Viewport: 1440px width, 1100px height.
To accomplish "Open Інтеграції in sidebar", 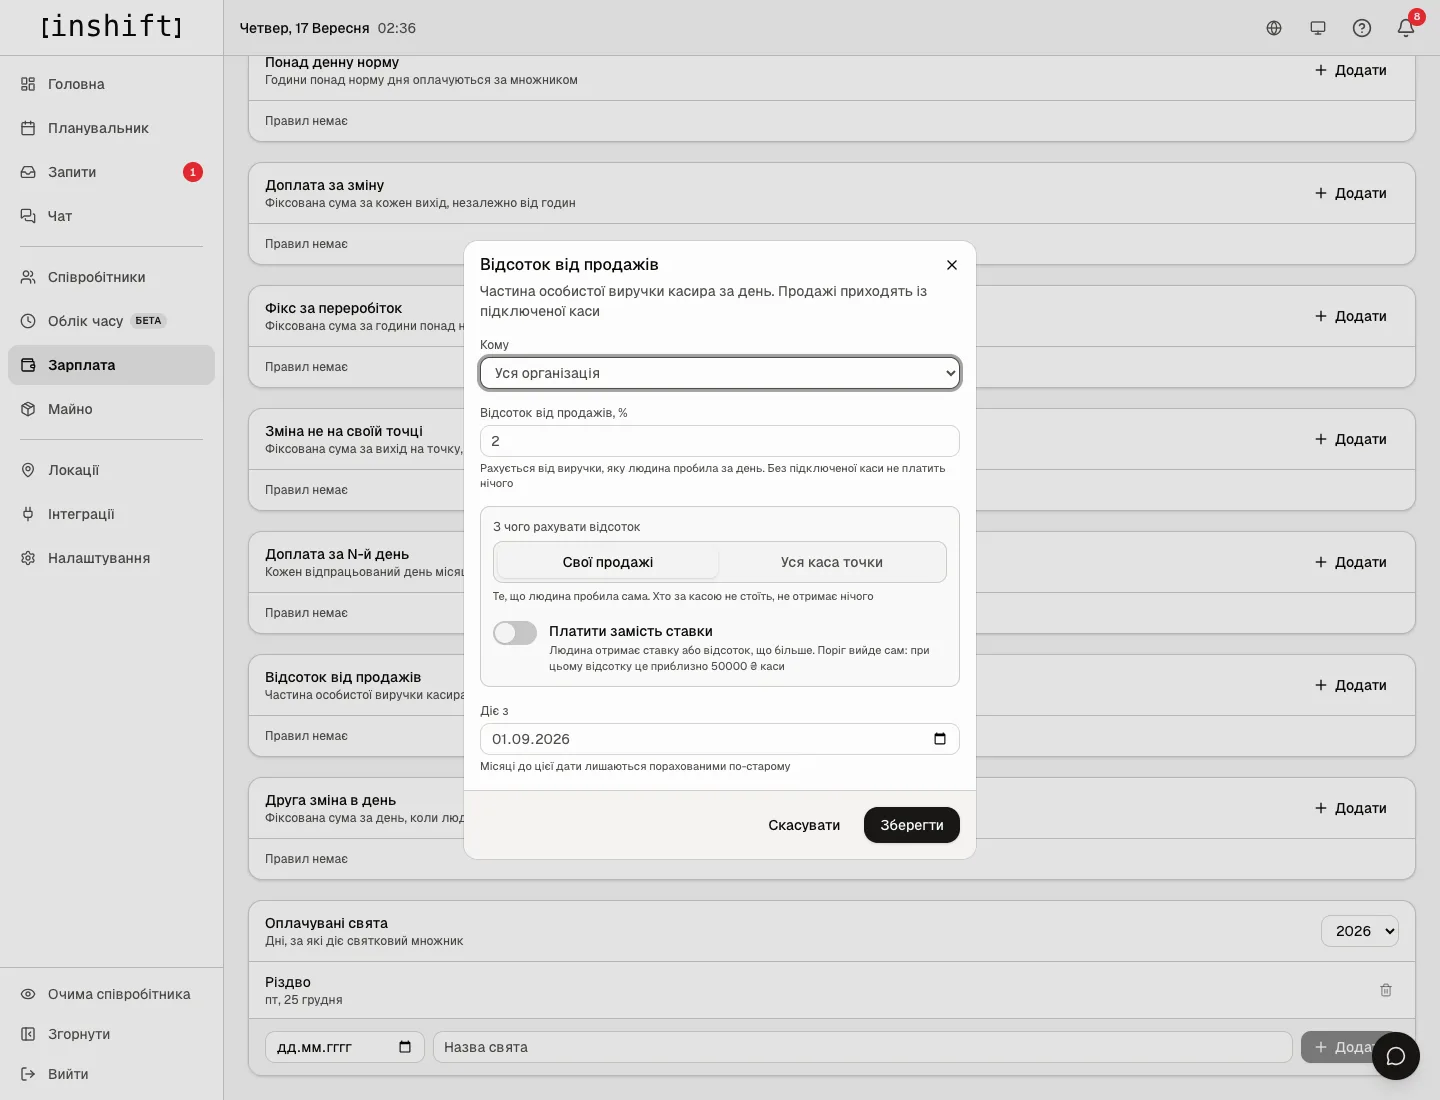I will point(111,514).
